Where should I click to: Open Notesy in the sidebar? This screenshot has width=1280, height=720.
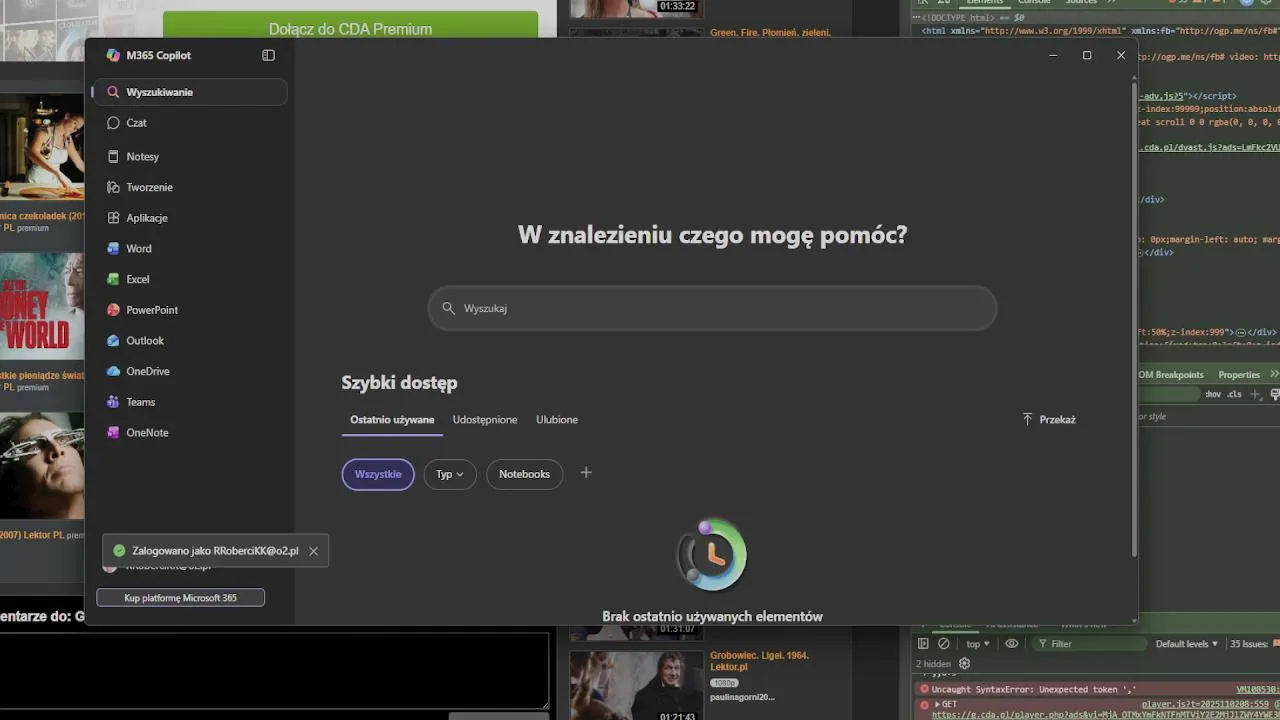click(x=190, y=157)
